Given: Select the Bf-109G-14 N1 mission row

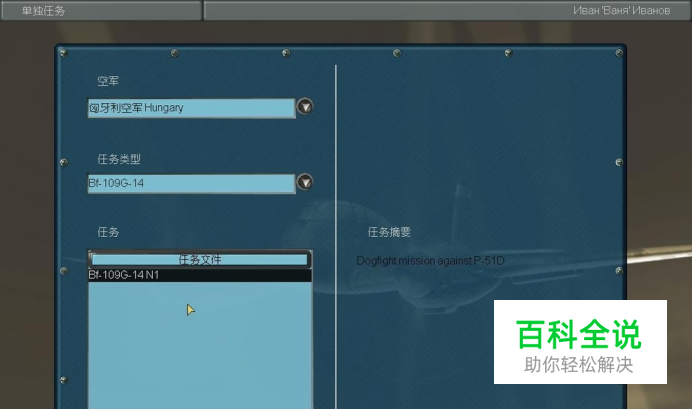Looking at the screenshot, I should [200, 275].
